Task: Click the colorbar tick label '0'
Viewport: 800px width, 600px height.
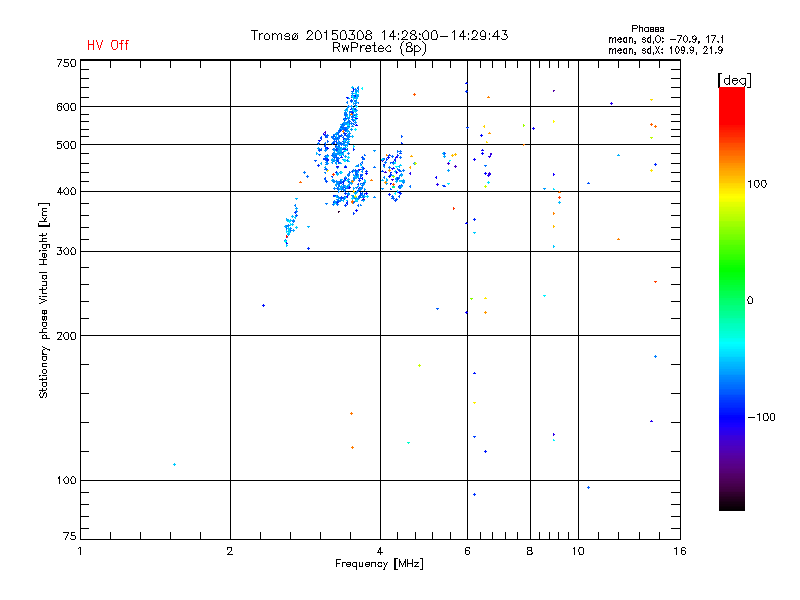Action: pyautogui.click(x=750, y=301)
